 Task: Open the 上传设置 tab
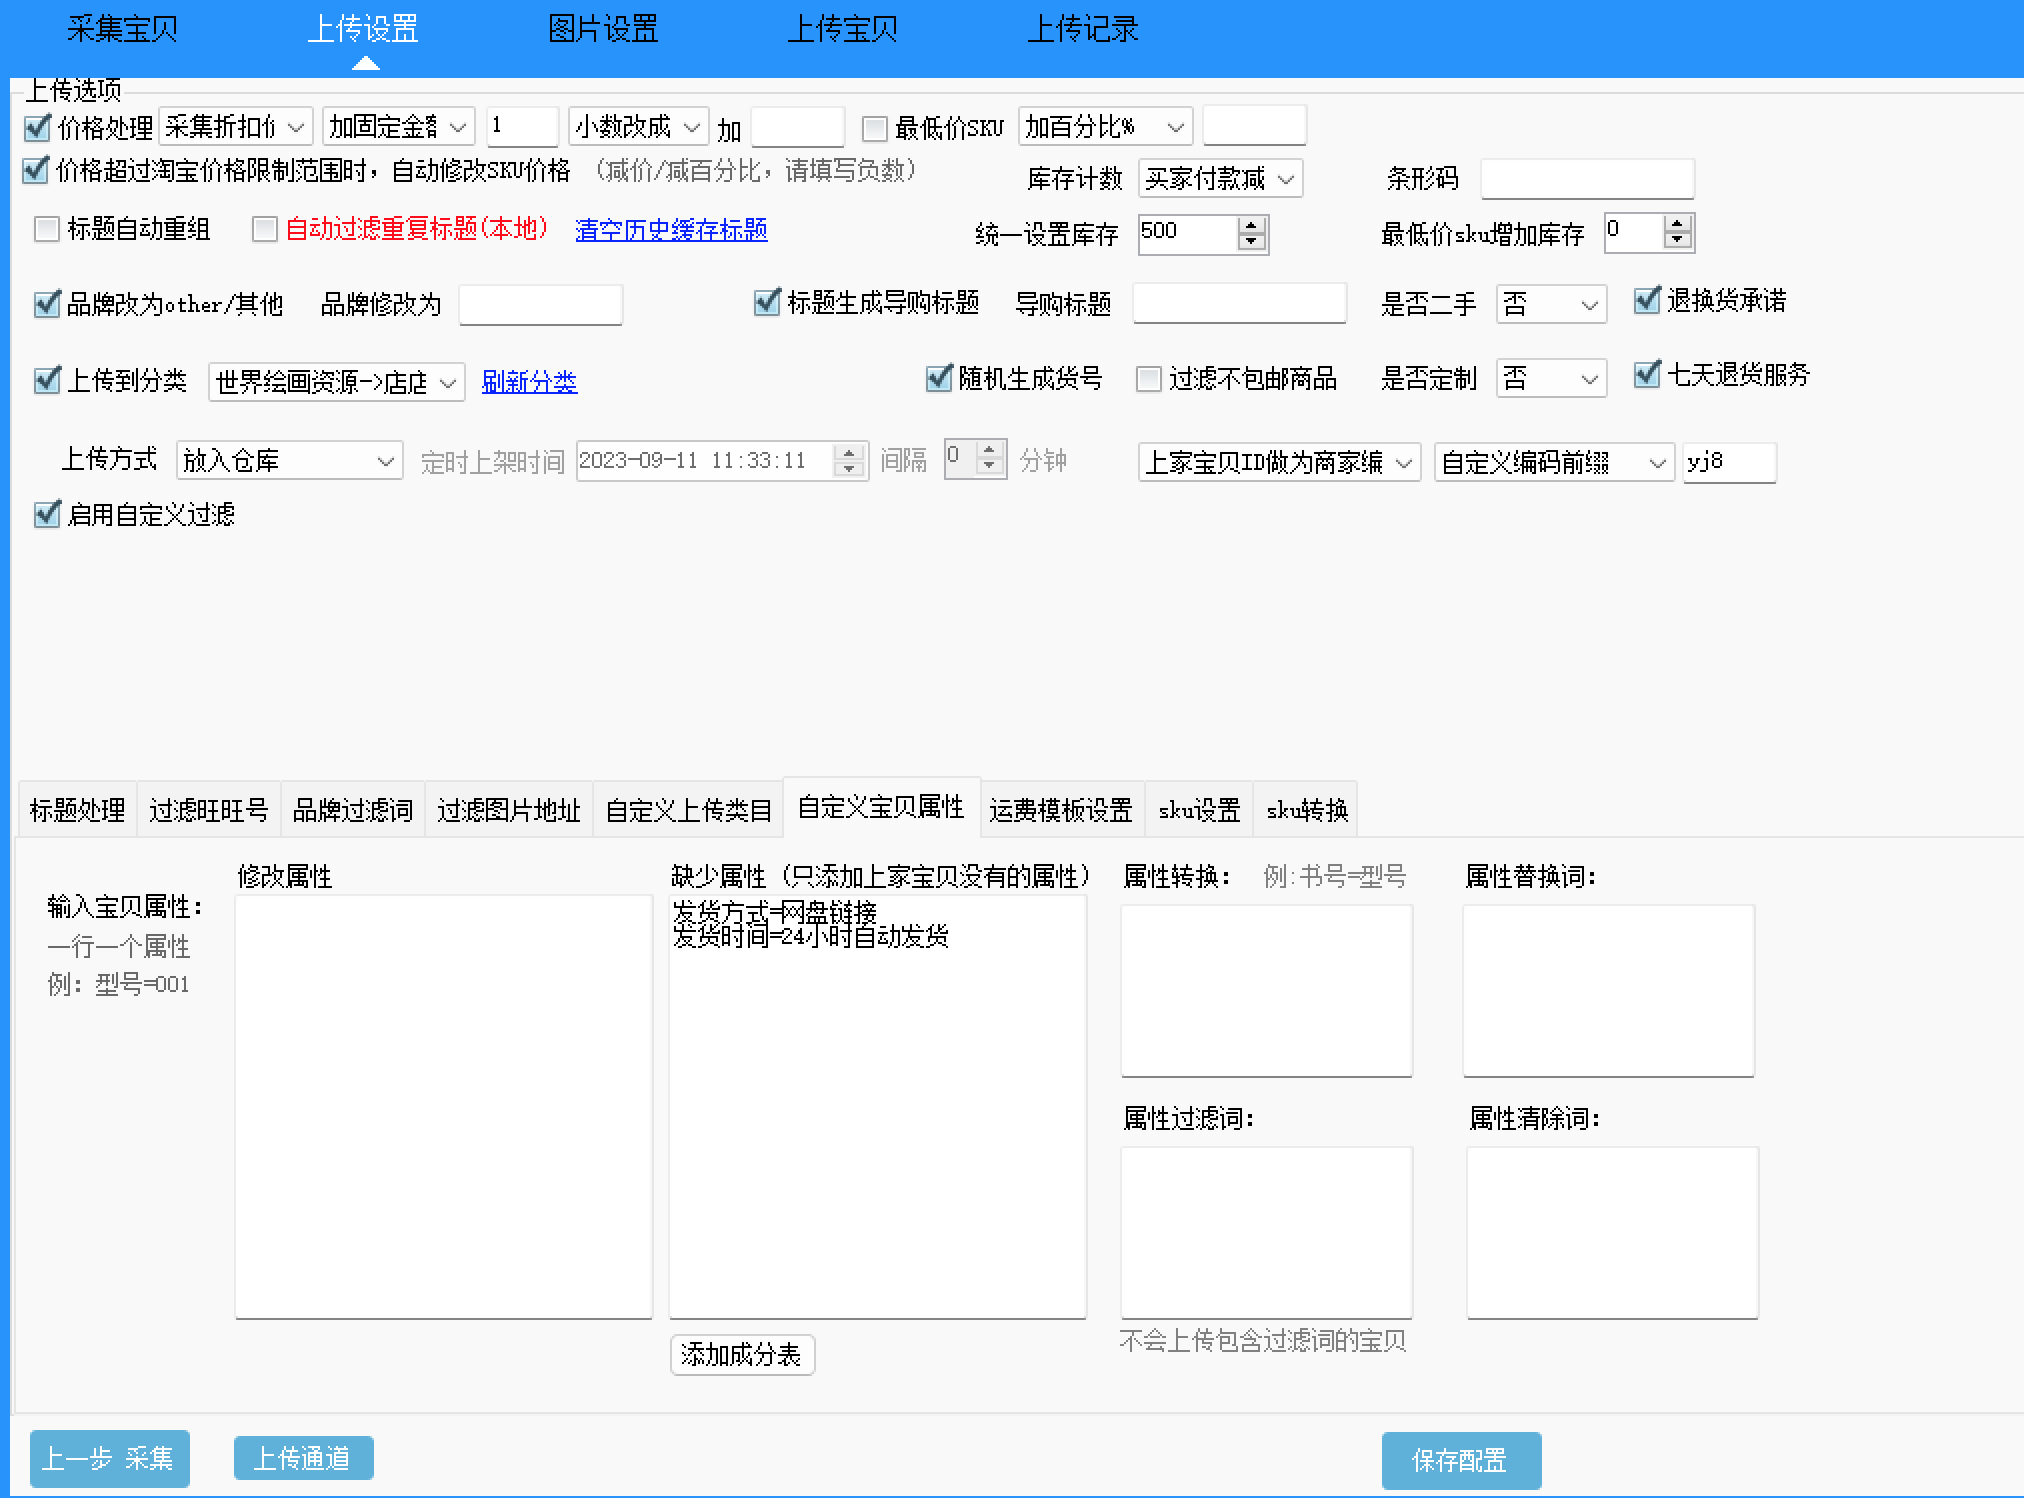(362, 29)
